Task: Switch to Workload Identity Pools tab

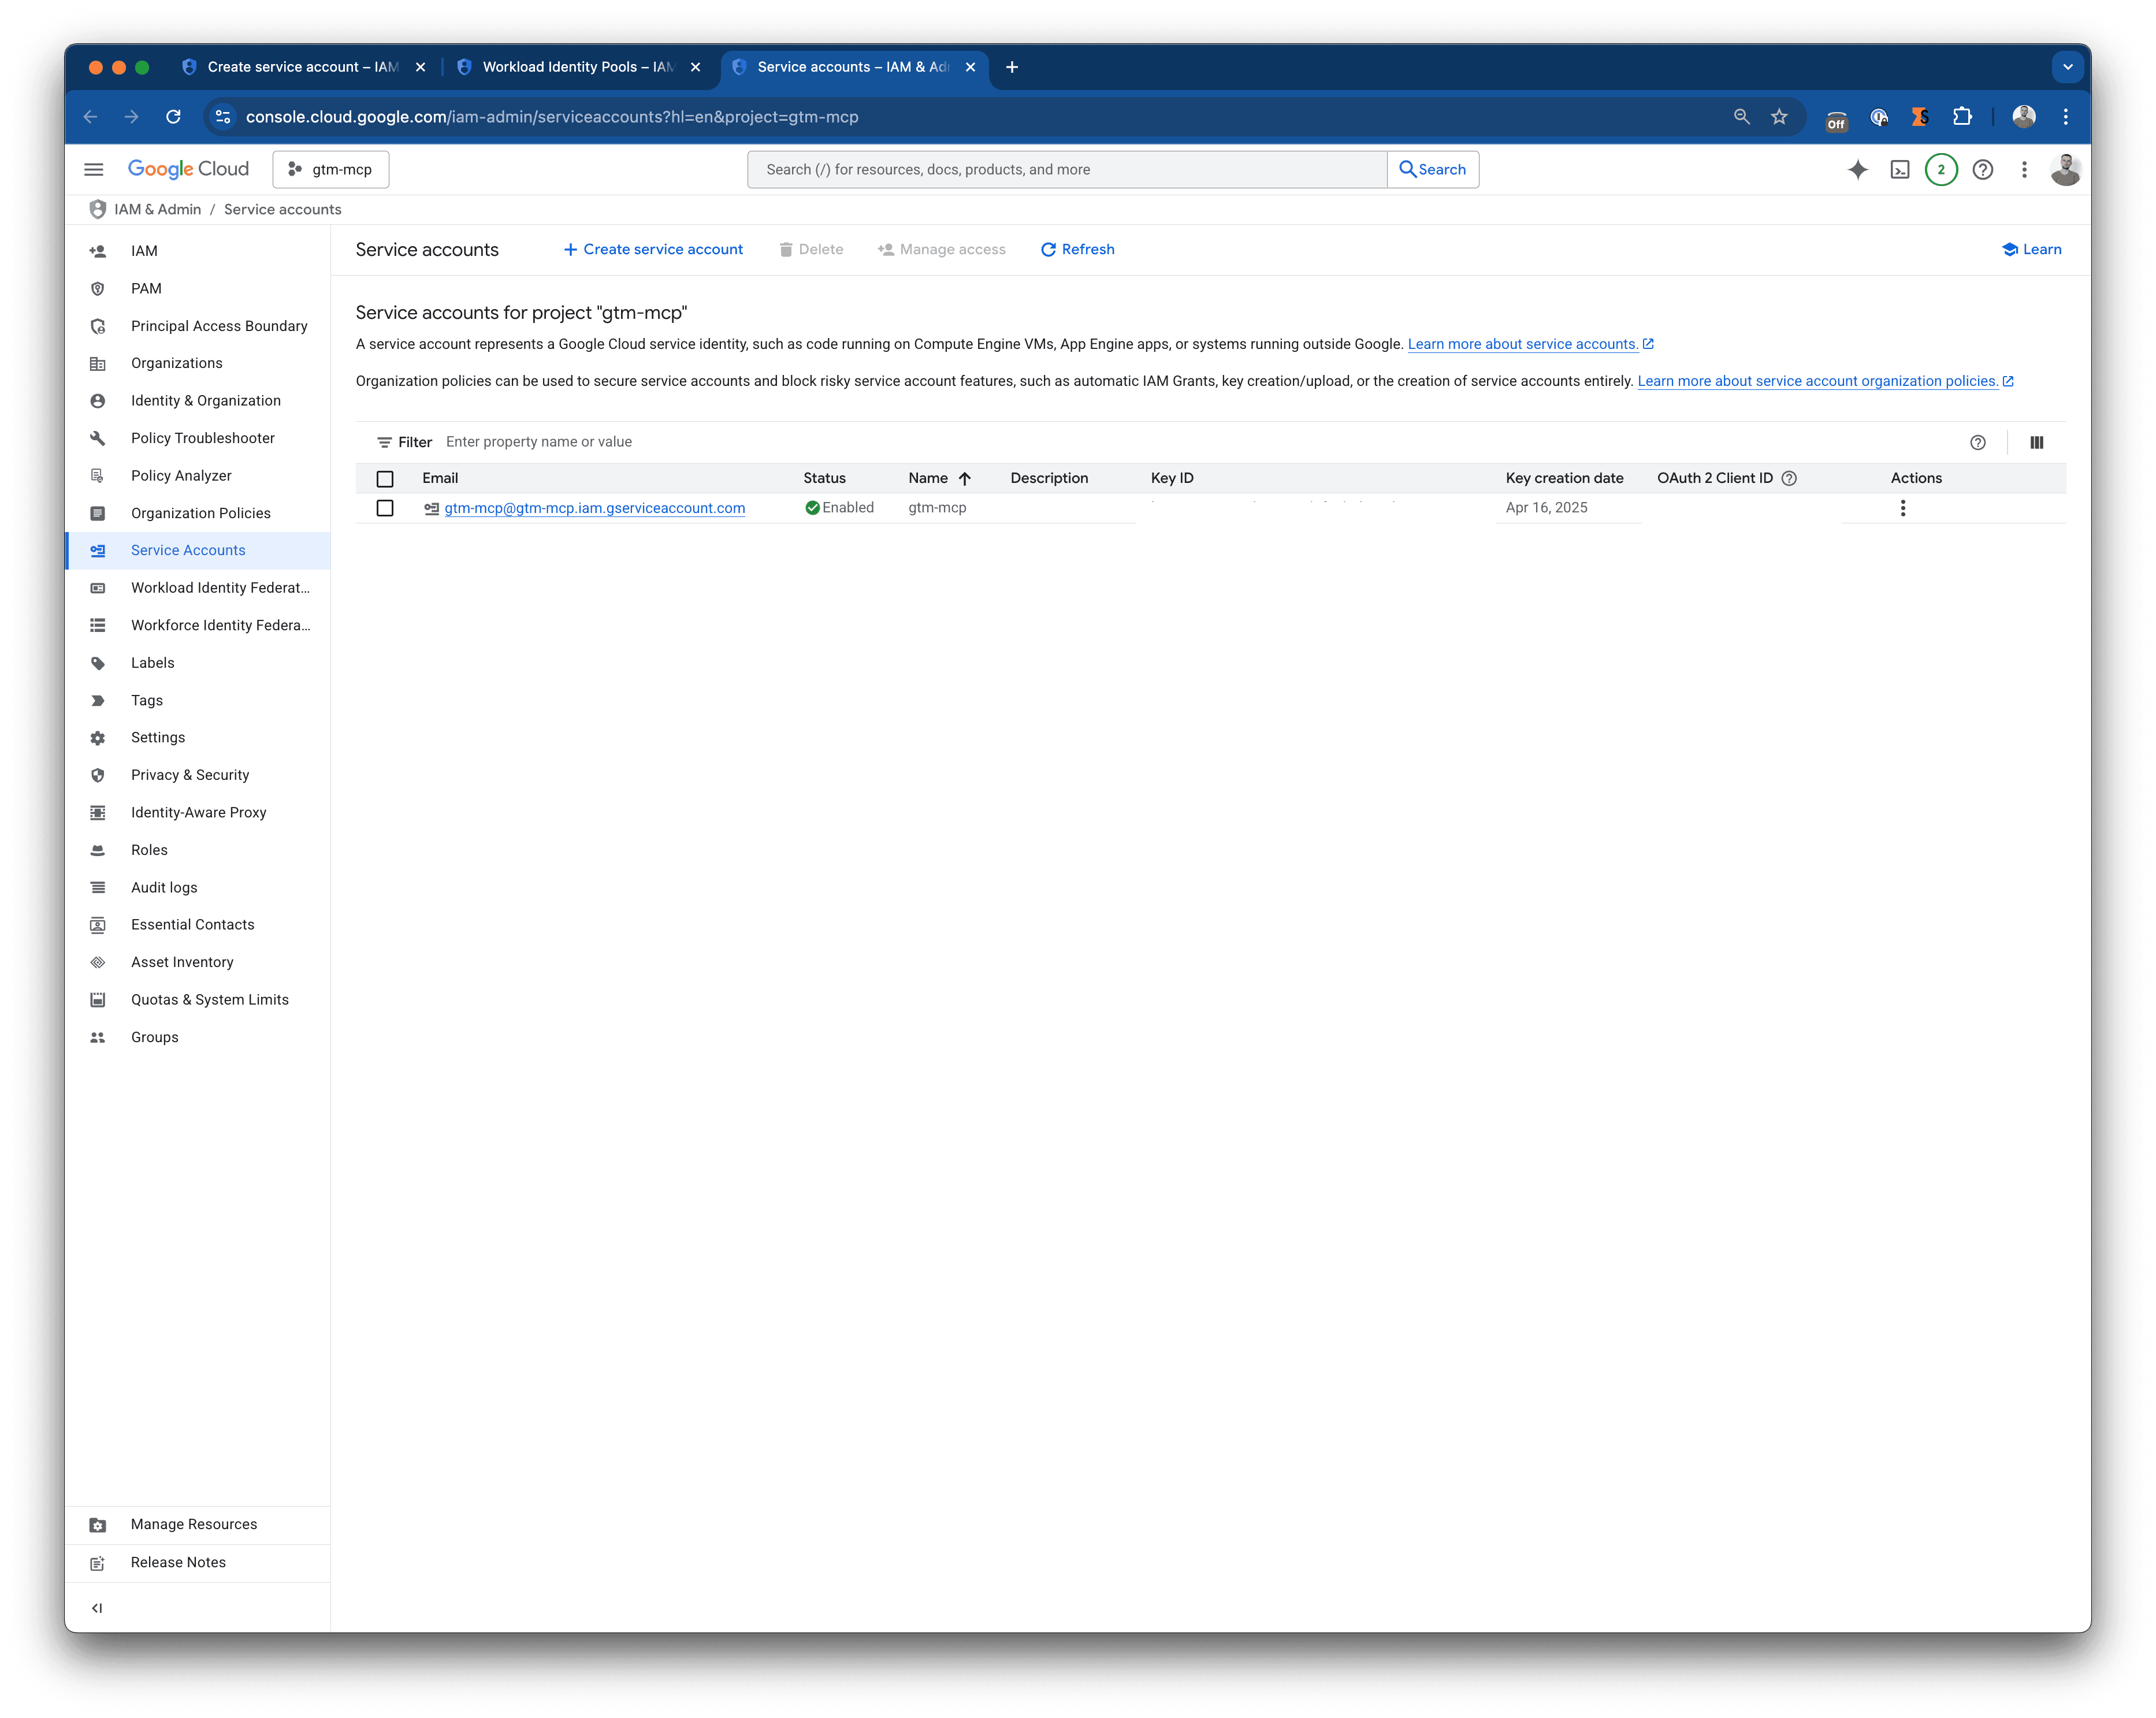Action: coord(578,67)
